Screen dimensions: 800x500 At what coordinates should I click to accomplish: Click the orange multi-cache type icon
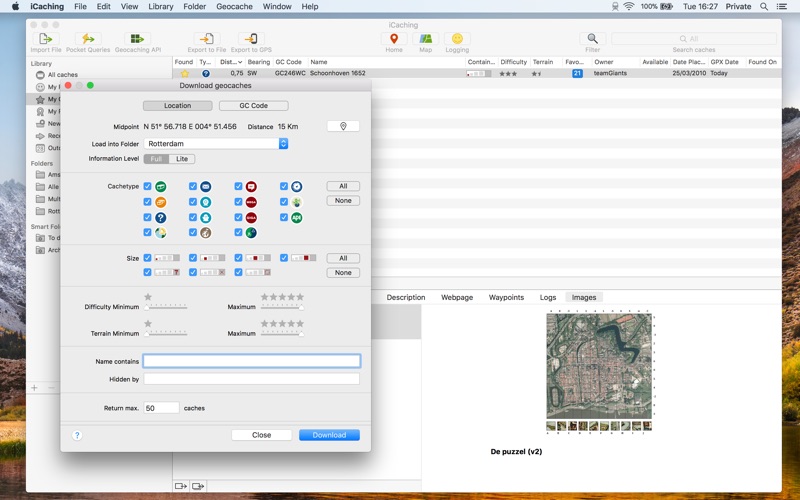[x=161, y=202]
